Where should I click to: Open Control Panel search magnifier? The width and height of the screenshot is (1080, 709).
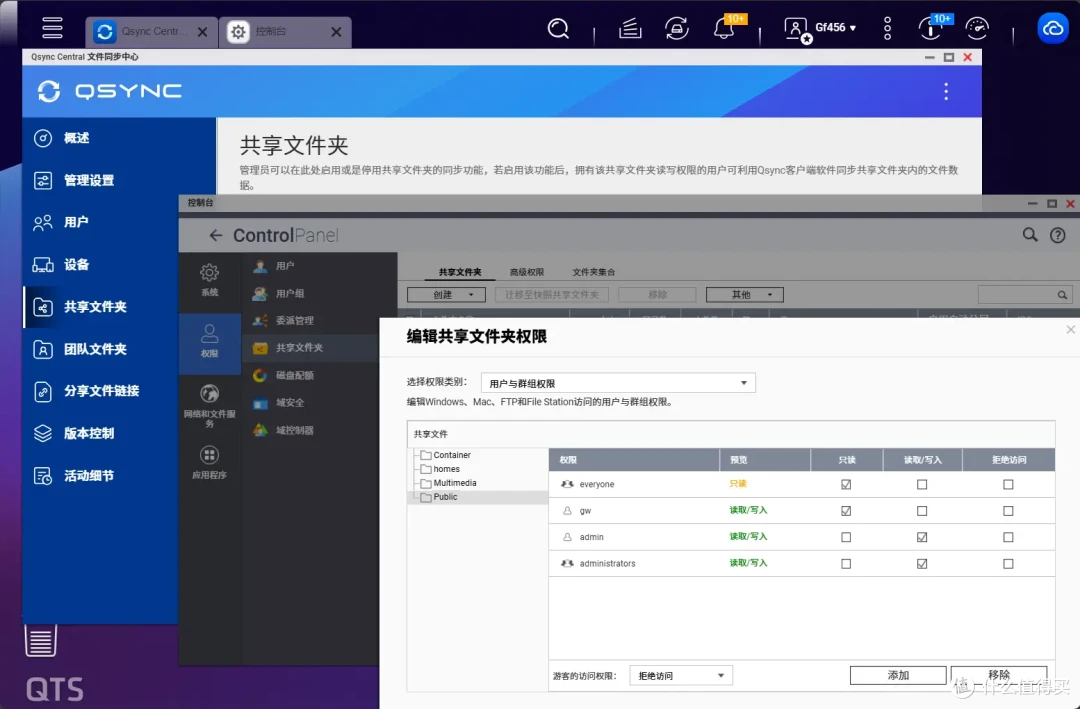click(x=1030, y=235)
